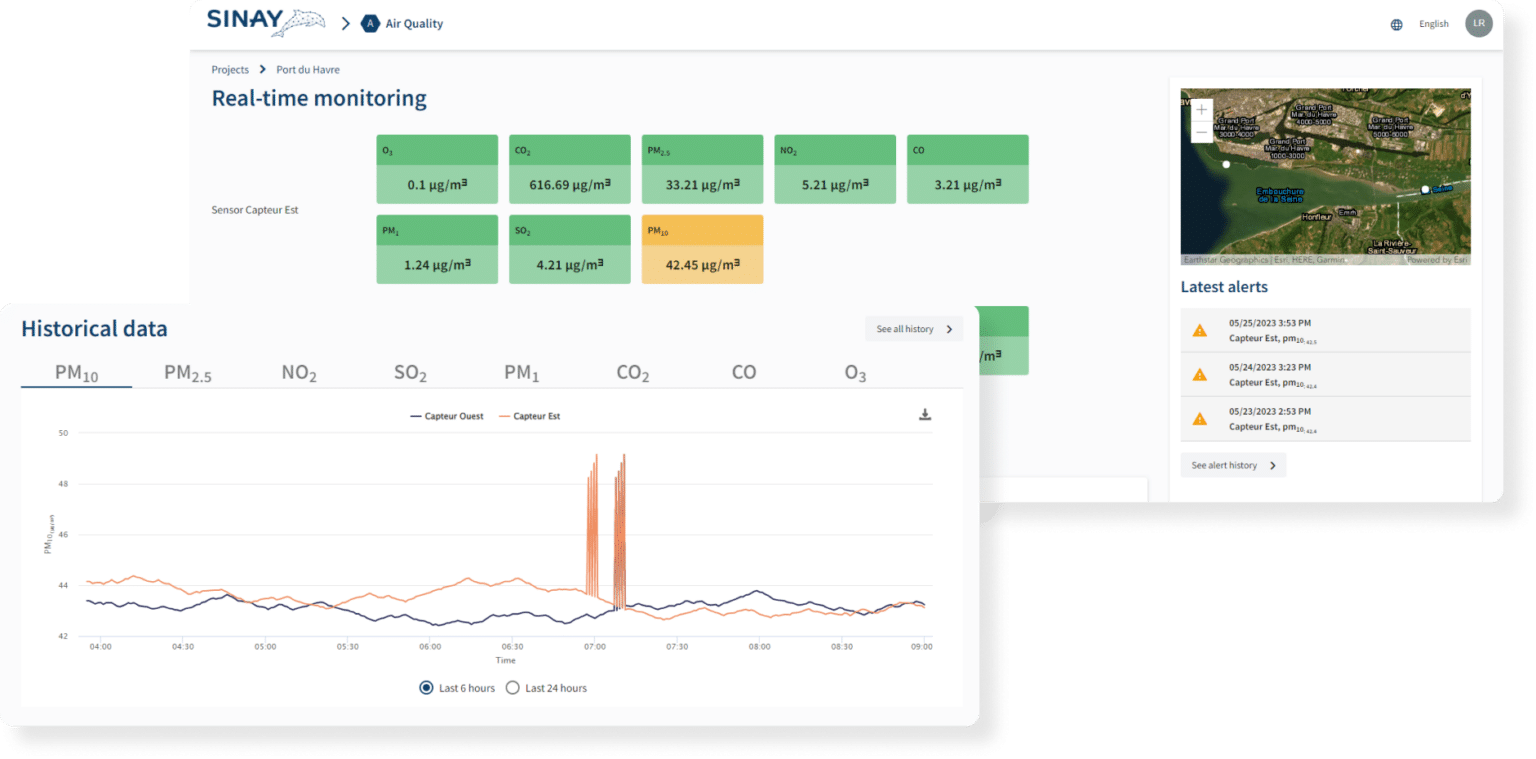Click the yellow PM10 value card showing 42.45
Screen dimensions: 1536x759
702,249
